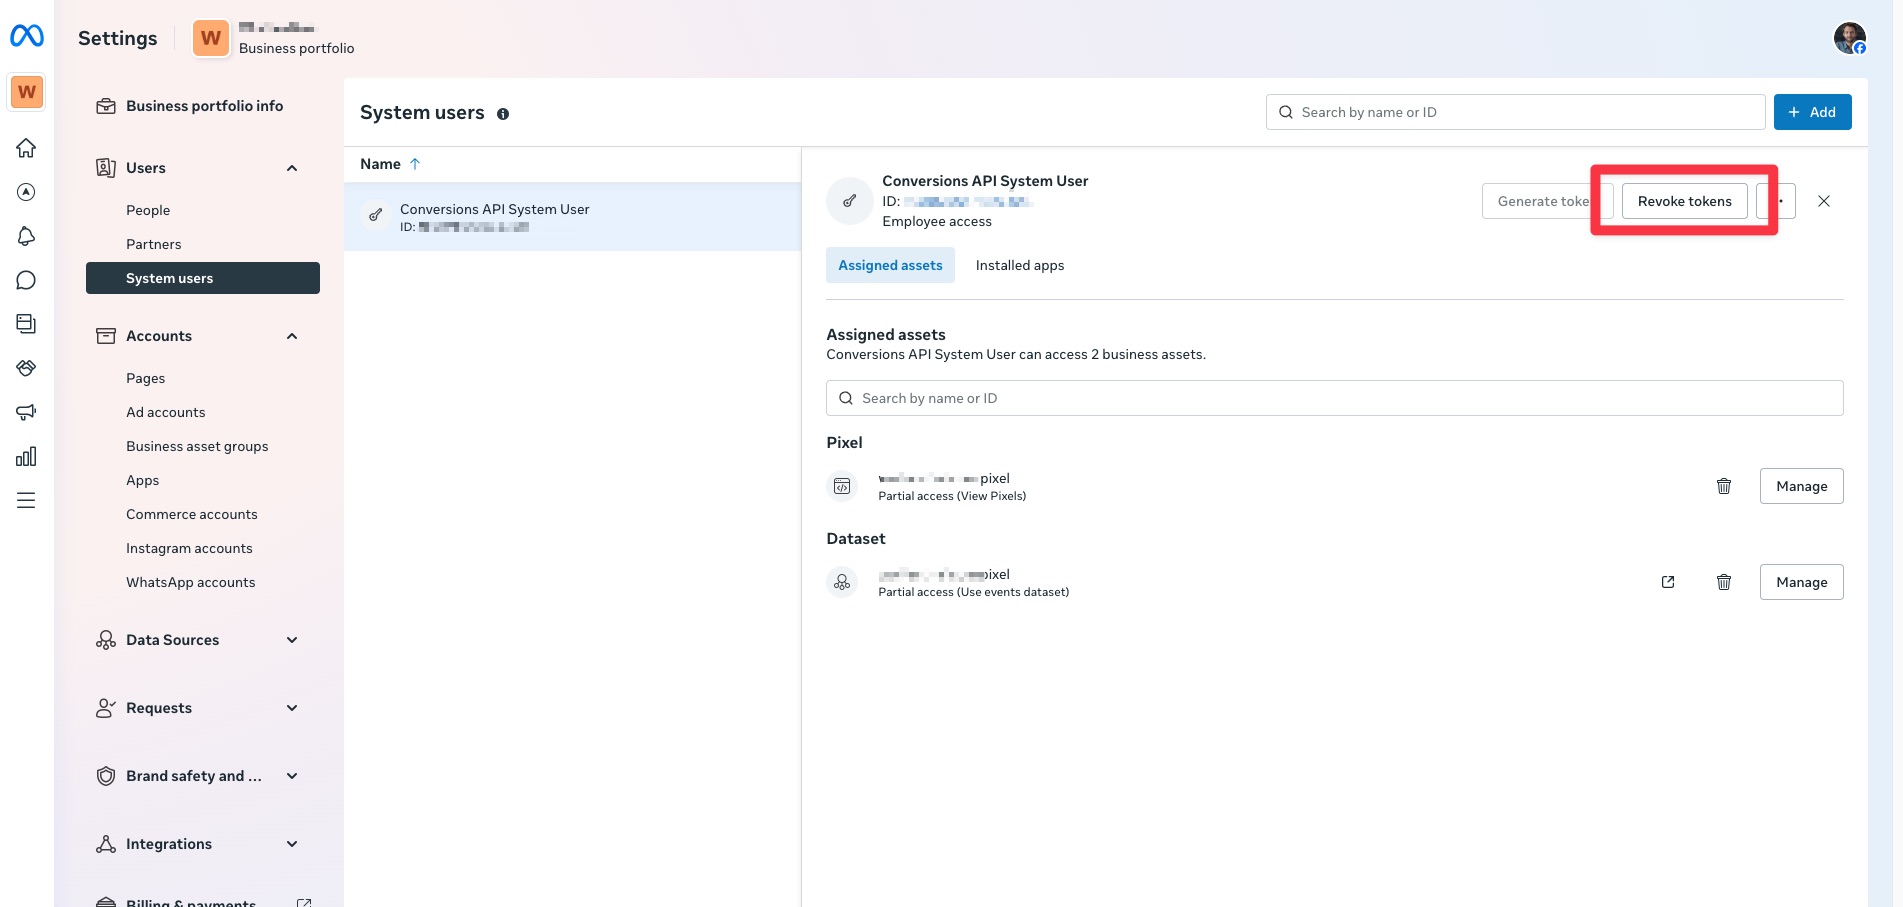This screenshot has height=907, width=1903.
Task: Collapse the Accounts section
Action: click(x=292, y=336)
